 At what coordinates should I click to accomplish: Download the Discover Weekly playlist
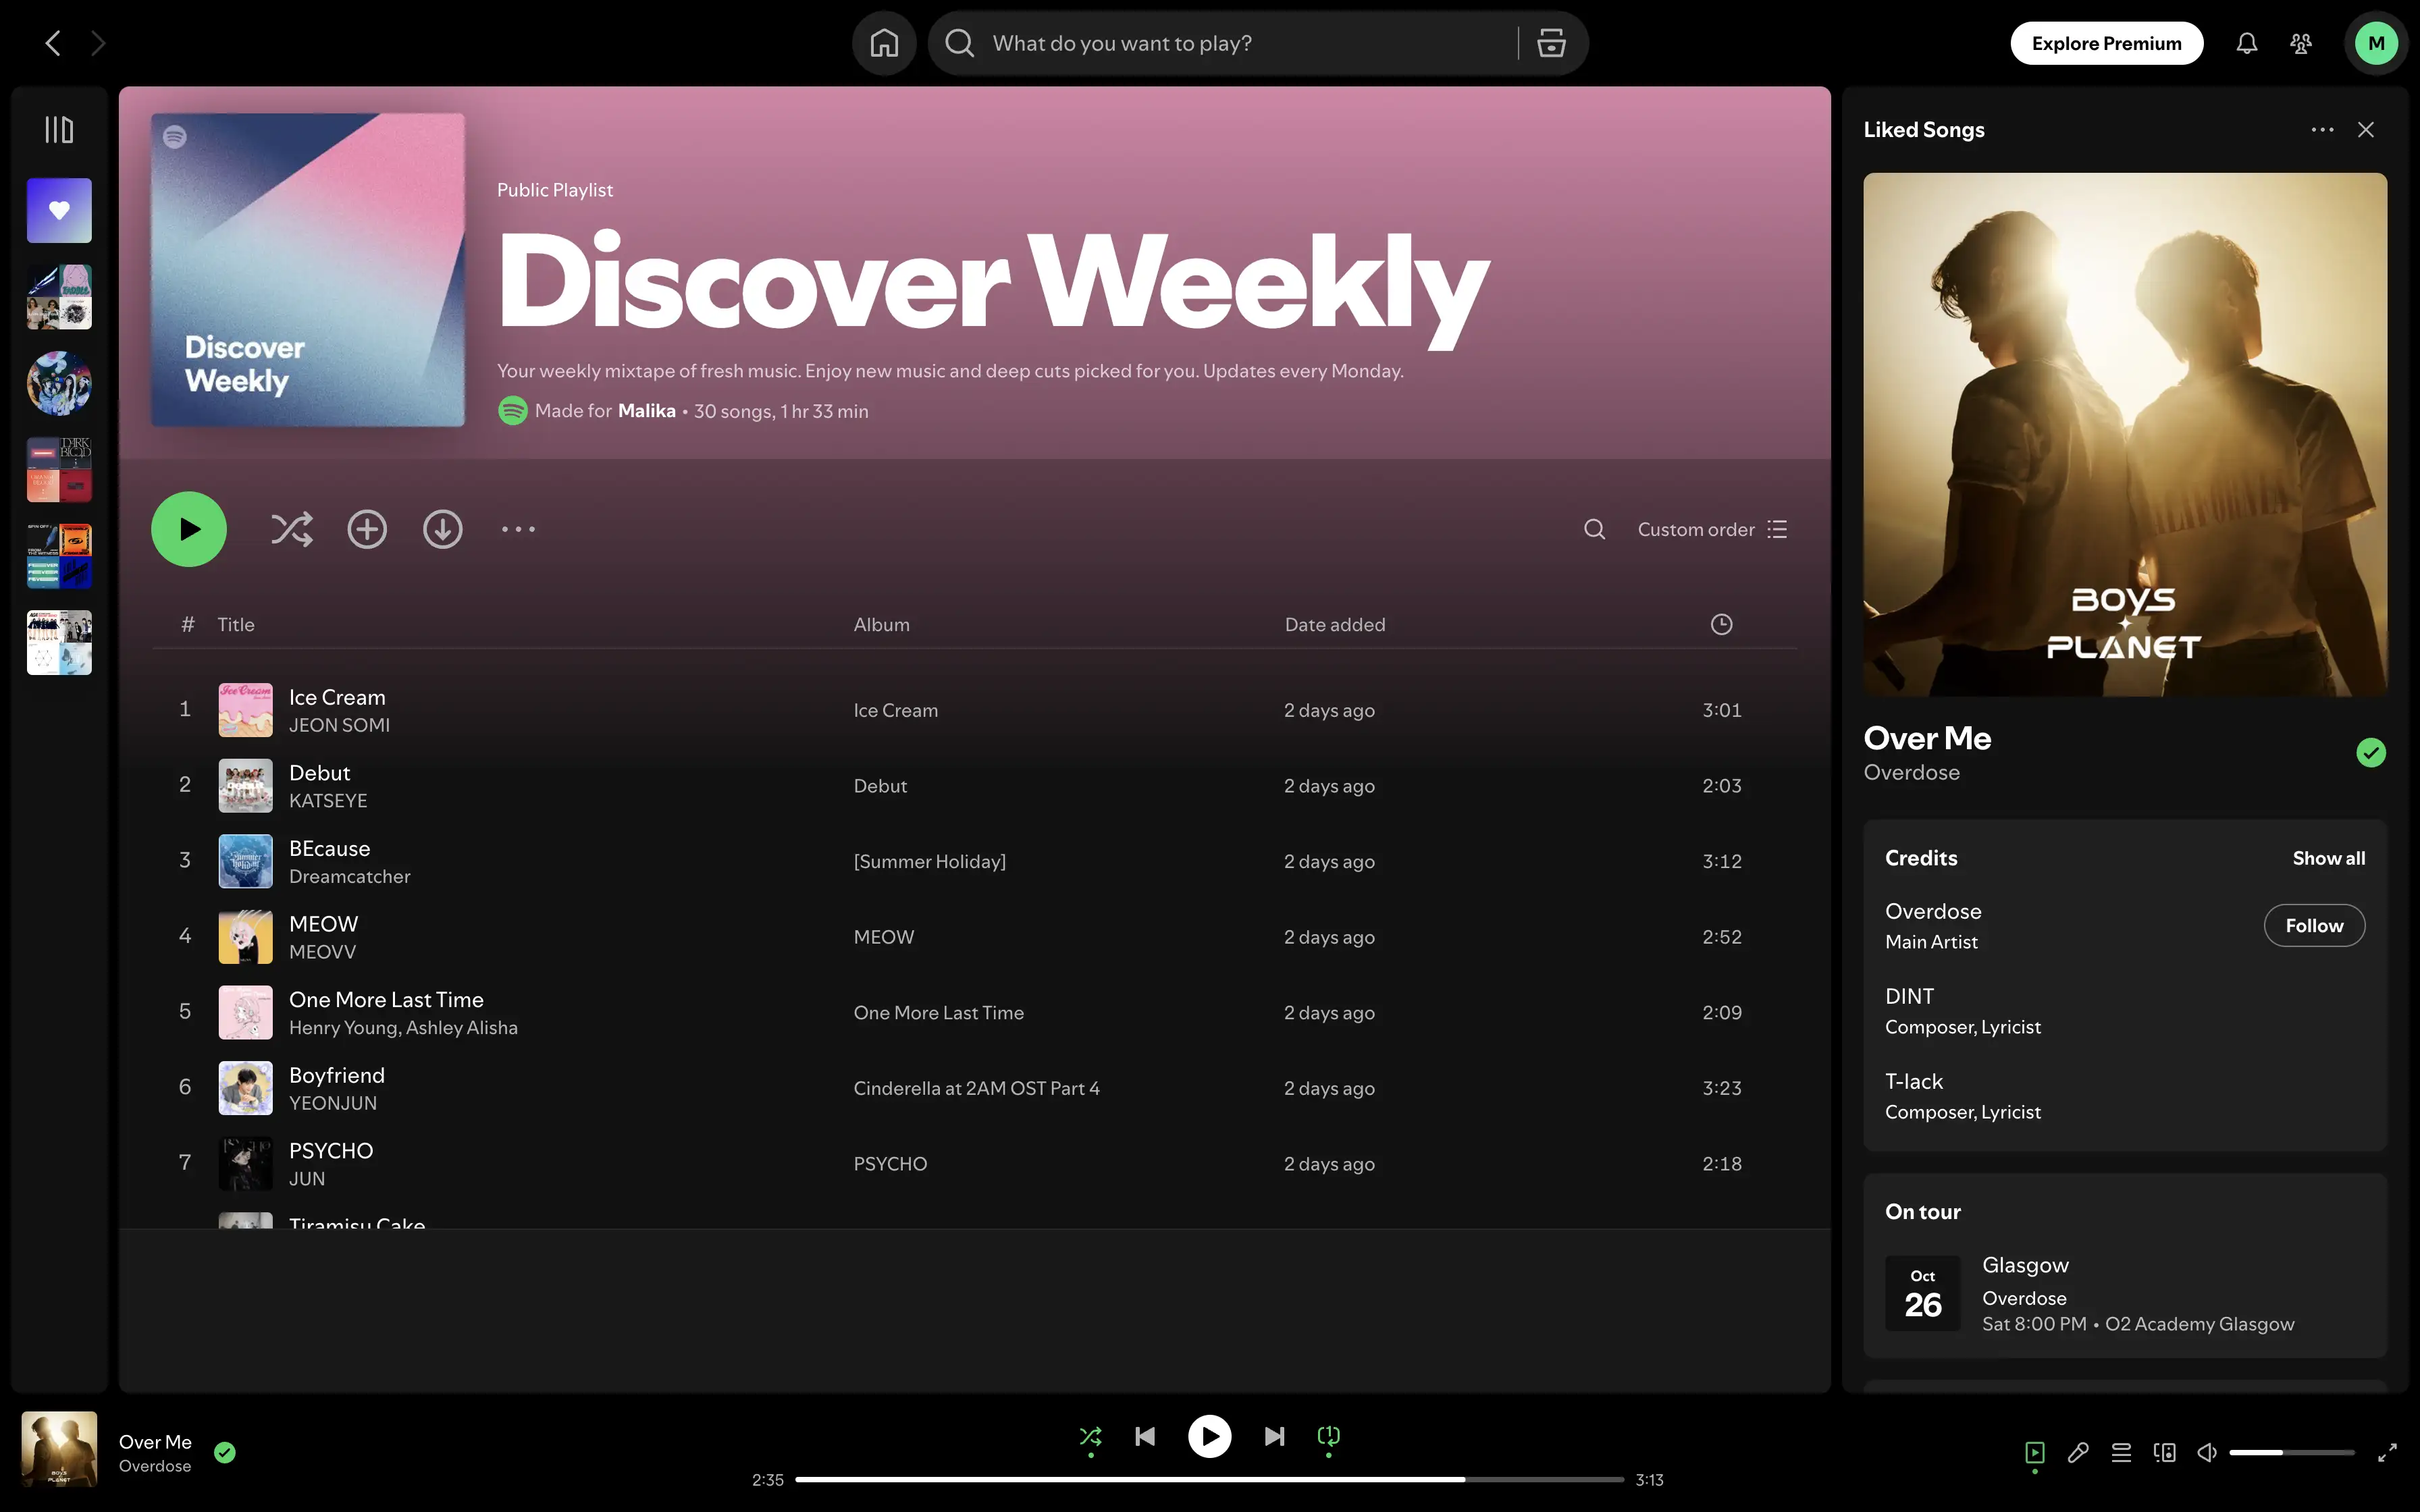pos(442,529)
